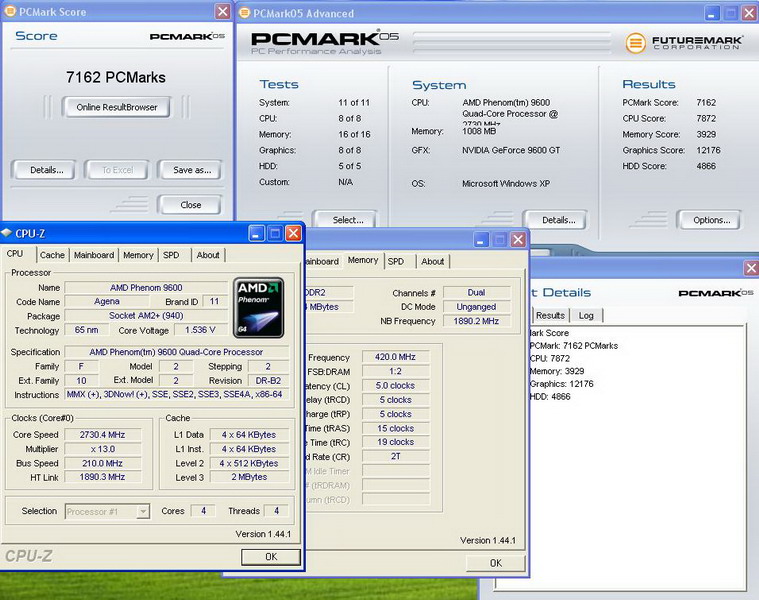Open the Memory tab in front CPU-Z
The height and width of the screenshot is (600, 759).
138,255
